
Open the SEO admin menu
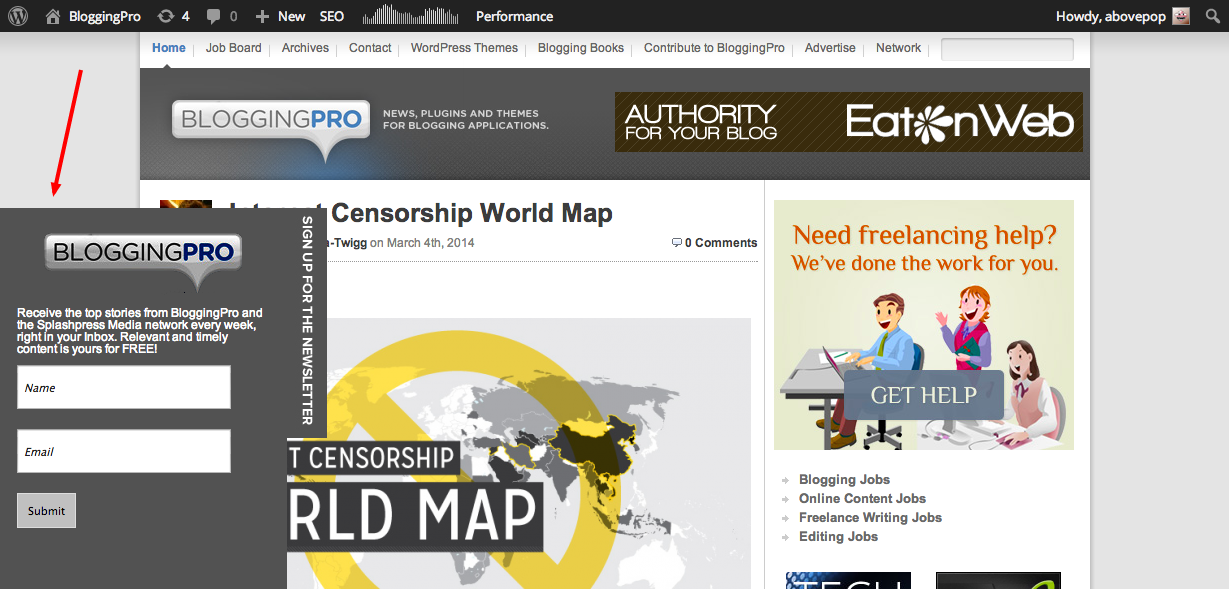click(332, 16)
